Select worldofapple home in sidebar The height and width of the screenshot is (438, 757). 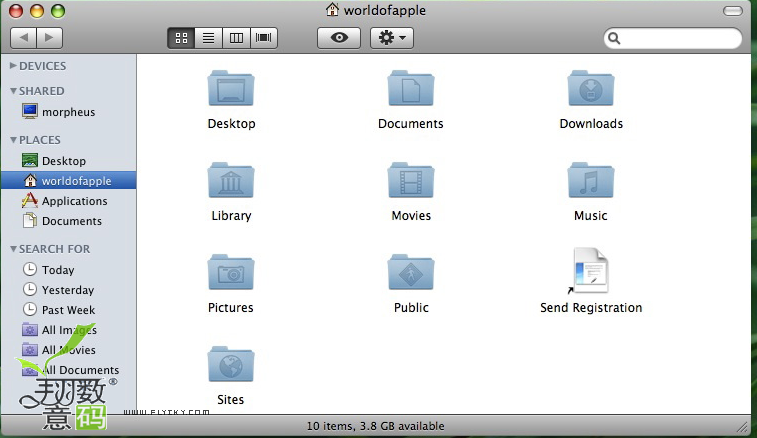coord(68,181)
